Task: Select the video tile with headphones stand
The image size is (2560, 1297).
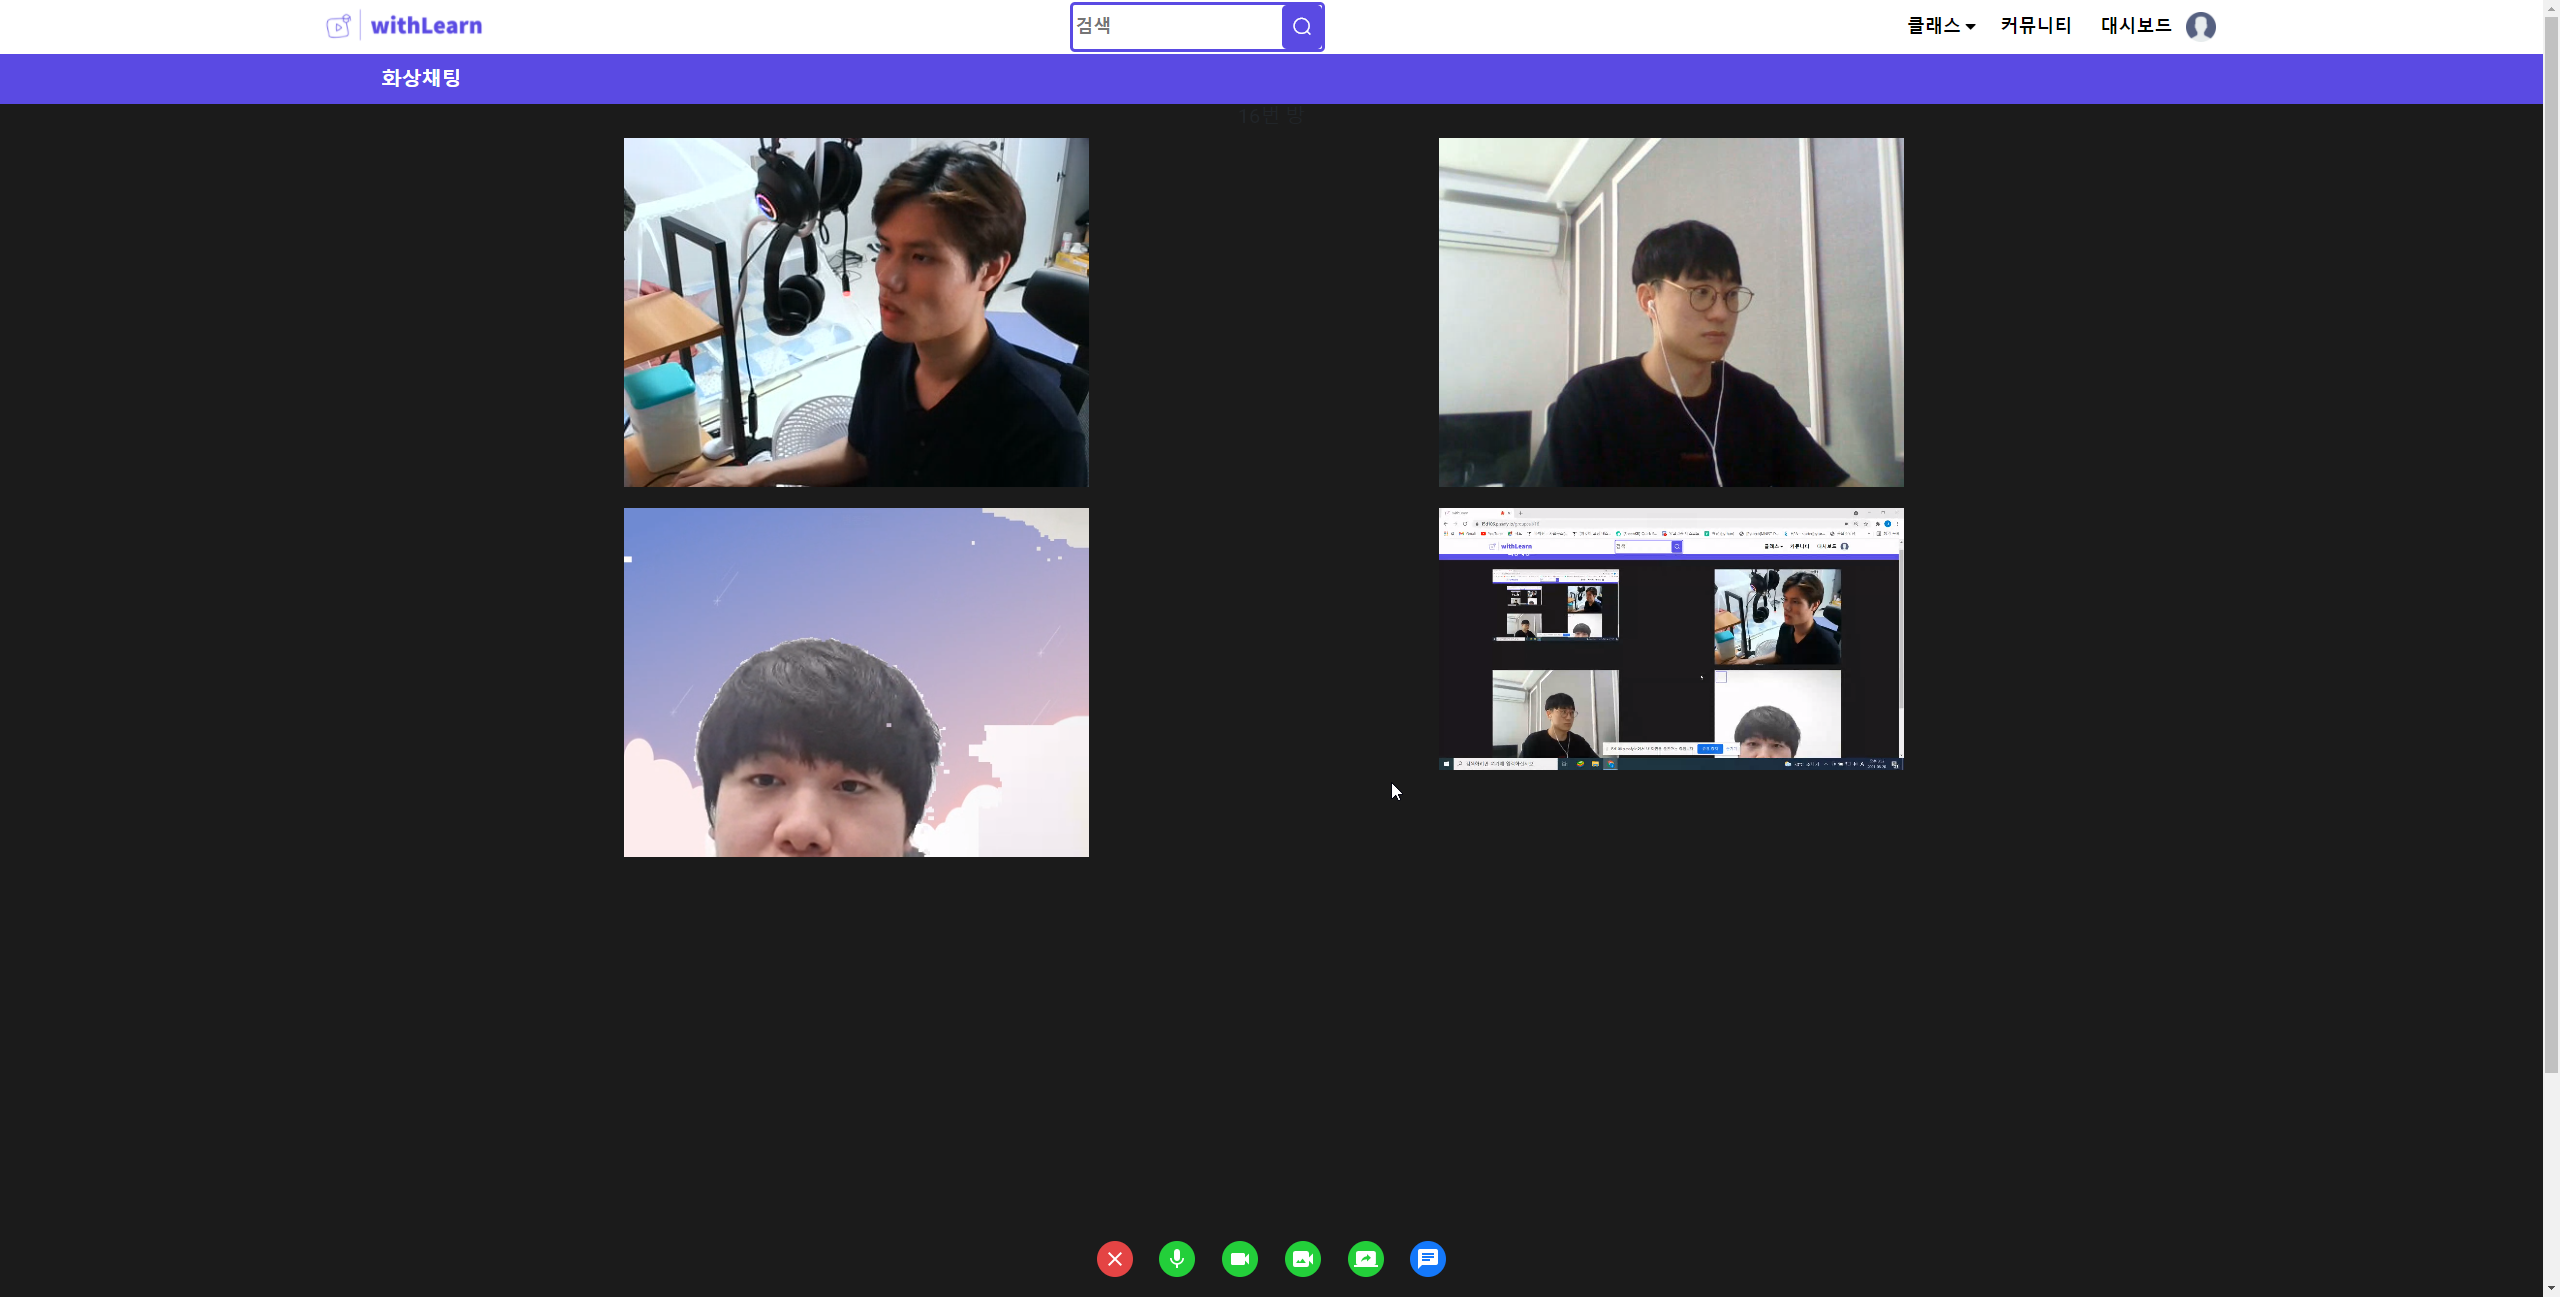Action: (856, 312)
